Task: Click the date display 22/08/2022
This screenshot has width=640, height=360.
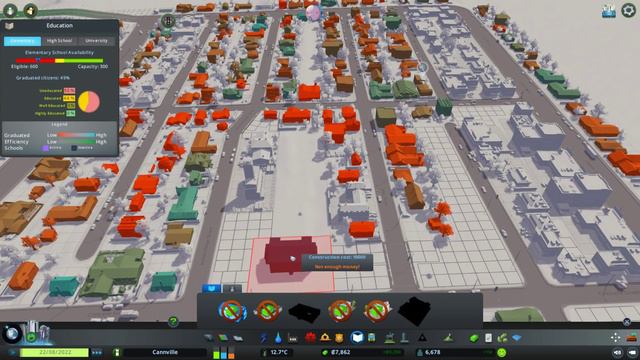Action: (54, 352)
